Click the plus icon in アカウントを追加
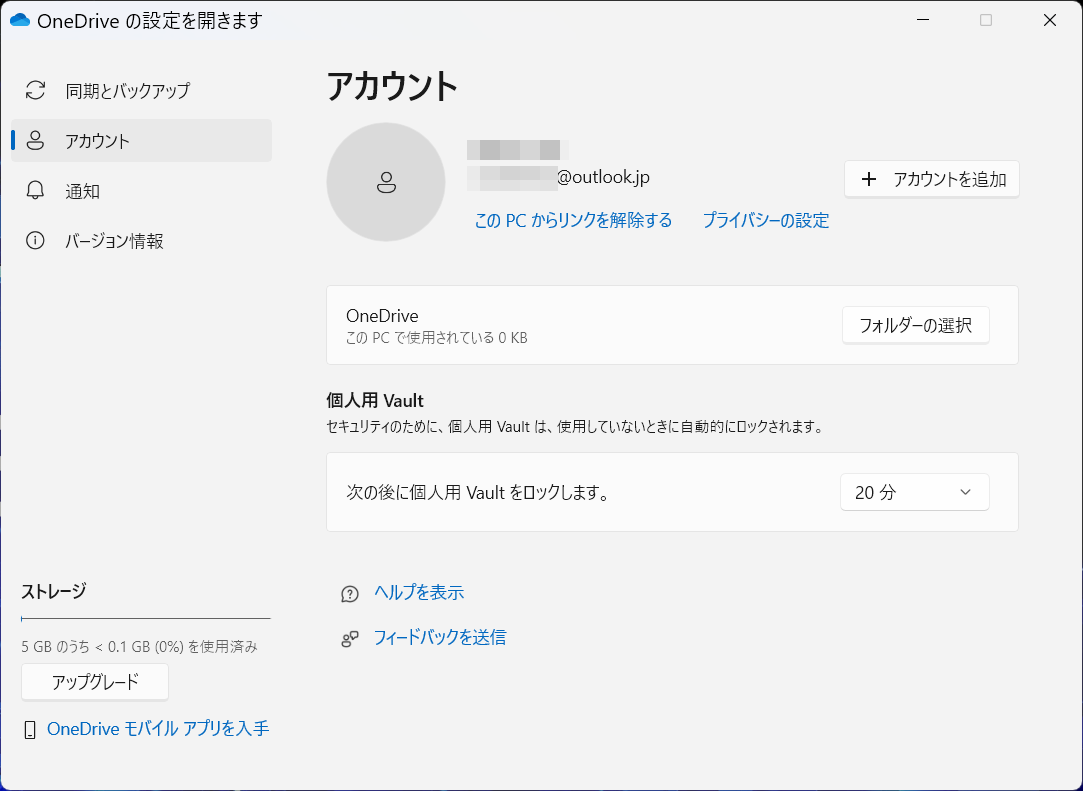1083x791 pixels. 869,180
